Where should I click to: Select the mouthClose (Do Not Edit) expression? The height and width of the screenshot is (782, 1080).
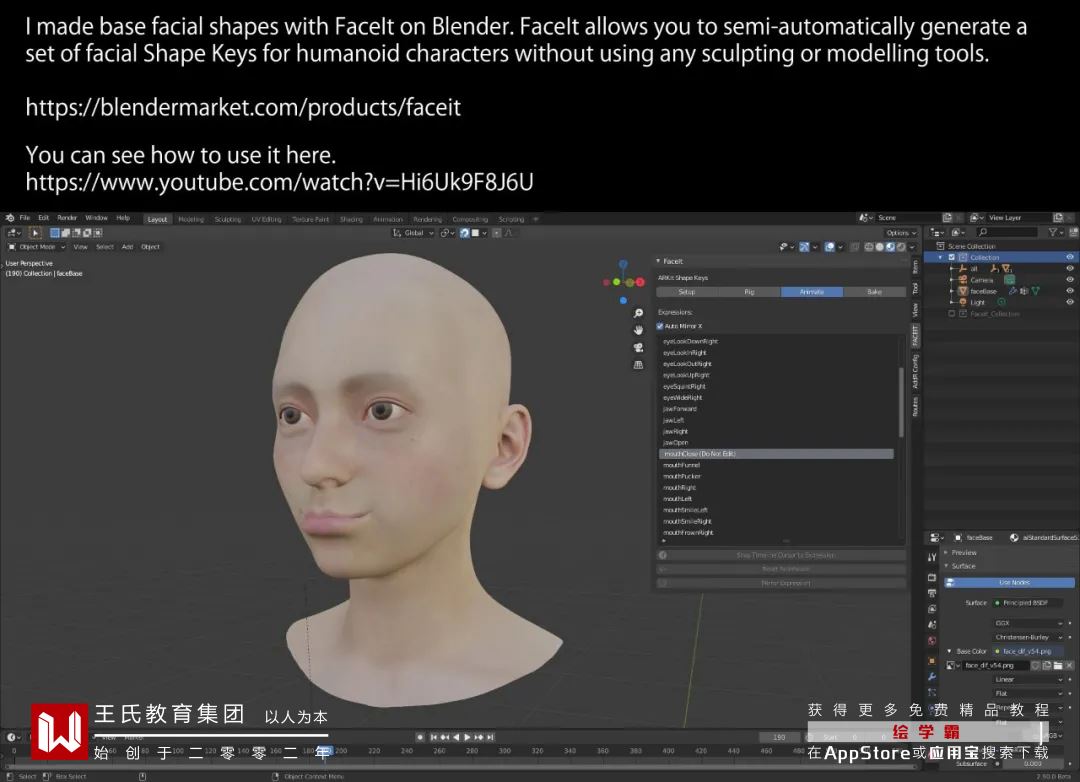pos(776,454)
